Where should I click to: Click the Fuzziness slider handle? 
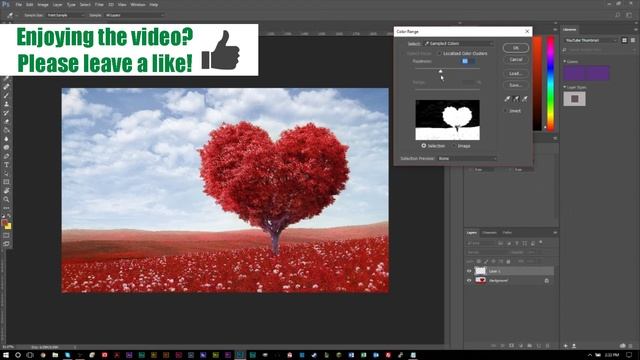[x=440, y=71]
